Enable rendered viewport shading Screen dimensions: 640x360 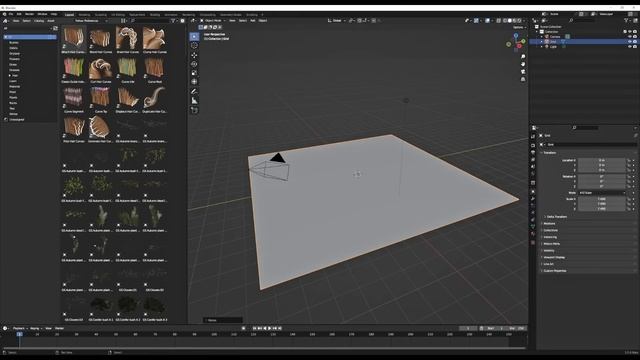click(x=520, y=20)
